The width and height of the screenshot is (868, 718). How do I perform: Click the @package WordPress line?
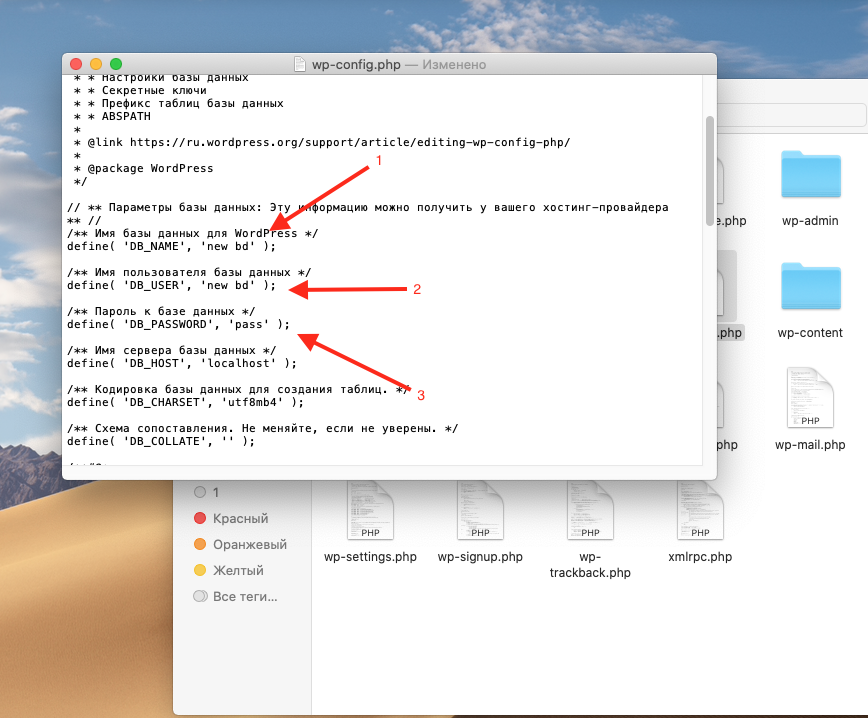(144, 168)
